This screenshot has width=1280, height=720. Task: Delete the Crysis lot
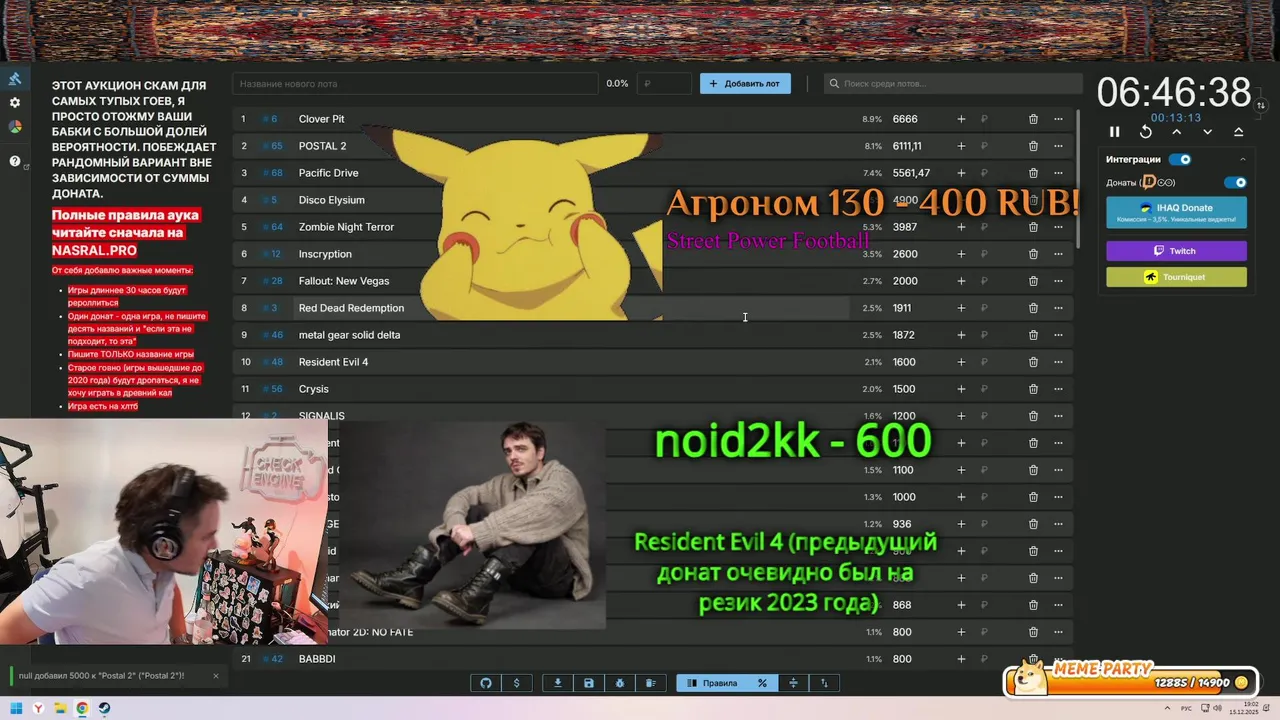pyautogui.click(x=1033, y=389)
